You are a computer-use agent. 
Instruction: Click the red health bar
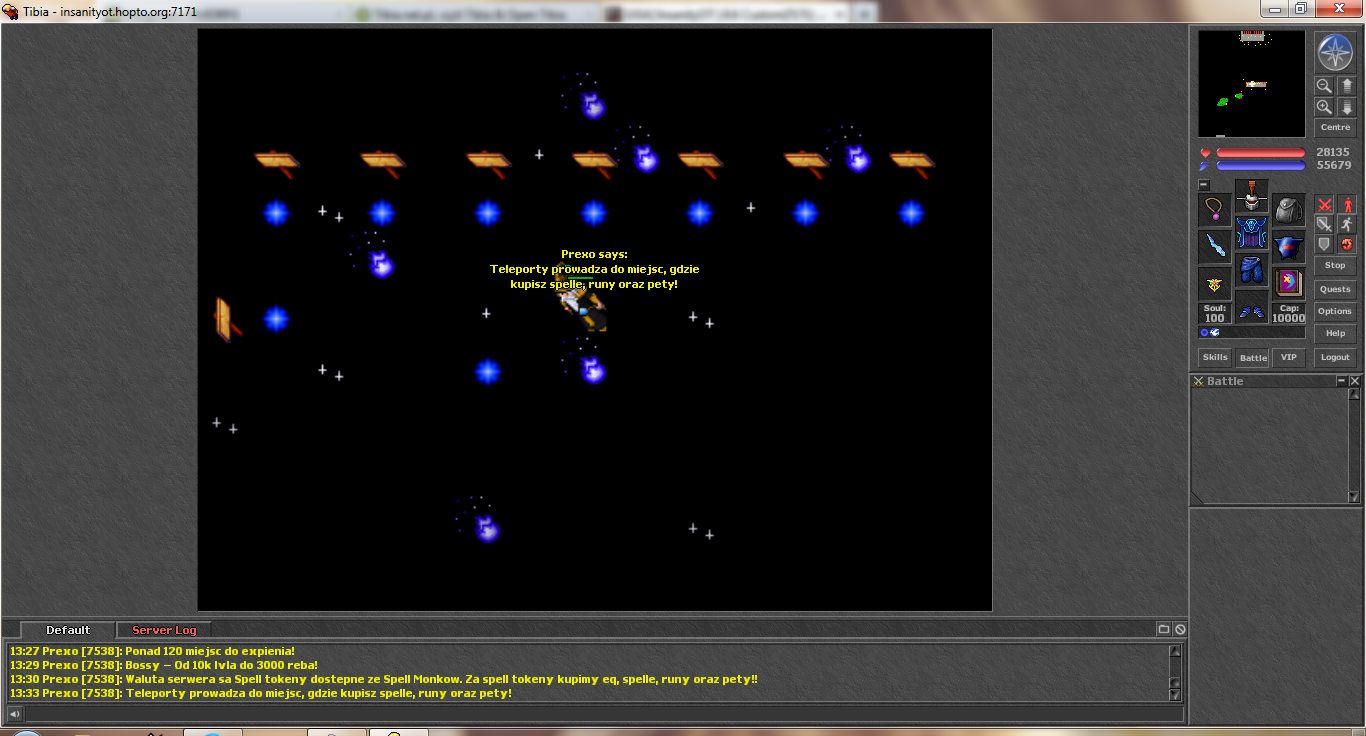(1261, 153)
